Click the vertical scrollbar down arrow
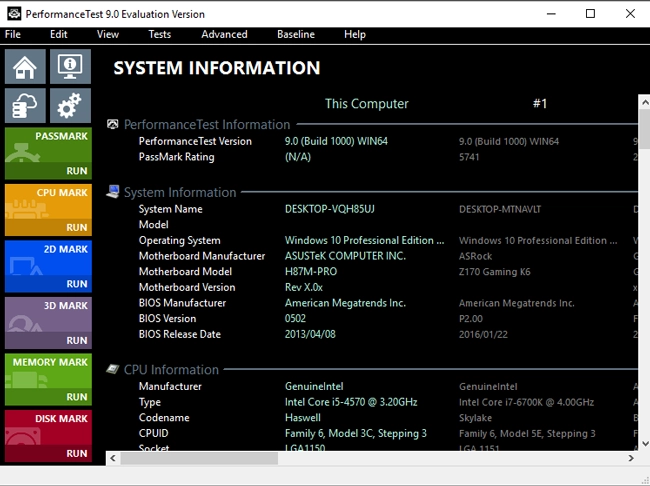Image resolution: width=650 pixels, height=486 pixels. [x=645, y=444]
